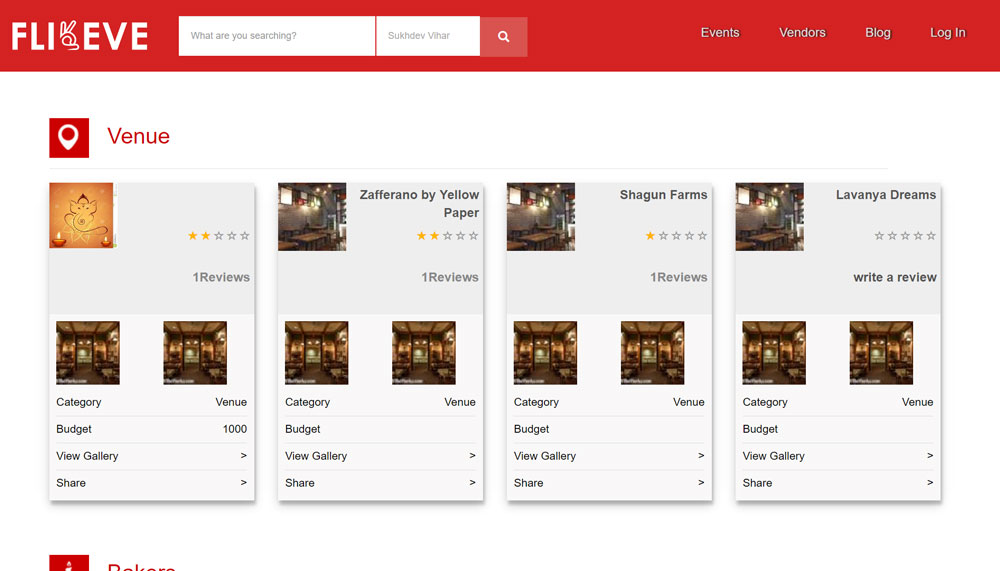Open the Zafferano by Yellow Paper title
Viewport: 1000px width, 571px height.
click(x=419, y=204)
